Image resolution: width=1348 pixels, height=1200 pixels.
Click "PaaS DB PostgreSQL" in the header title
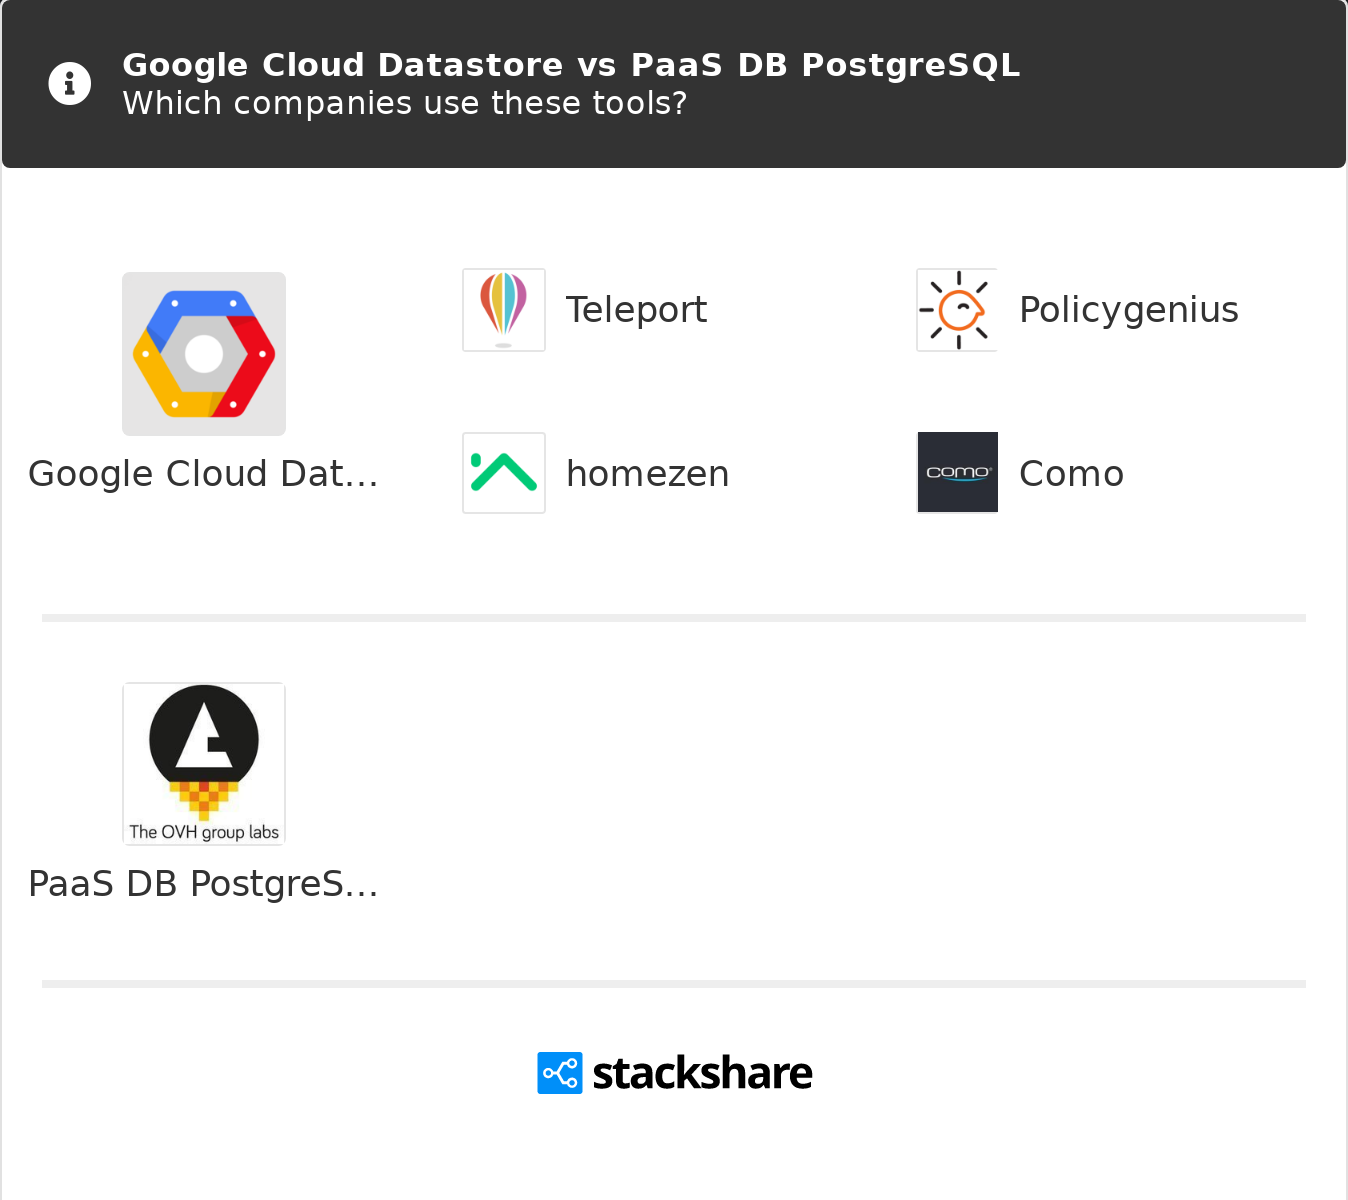825,65
